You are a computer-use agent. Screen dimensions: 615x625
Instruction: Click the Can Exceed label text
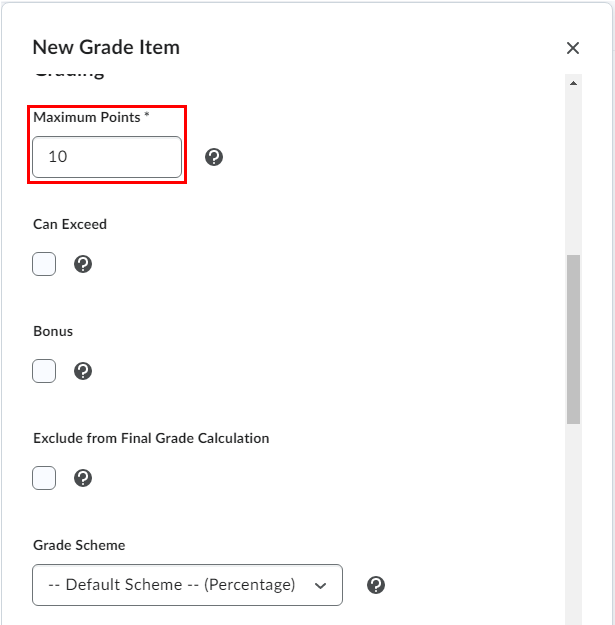[70, 224]
